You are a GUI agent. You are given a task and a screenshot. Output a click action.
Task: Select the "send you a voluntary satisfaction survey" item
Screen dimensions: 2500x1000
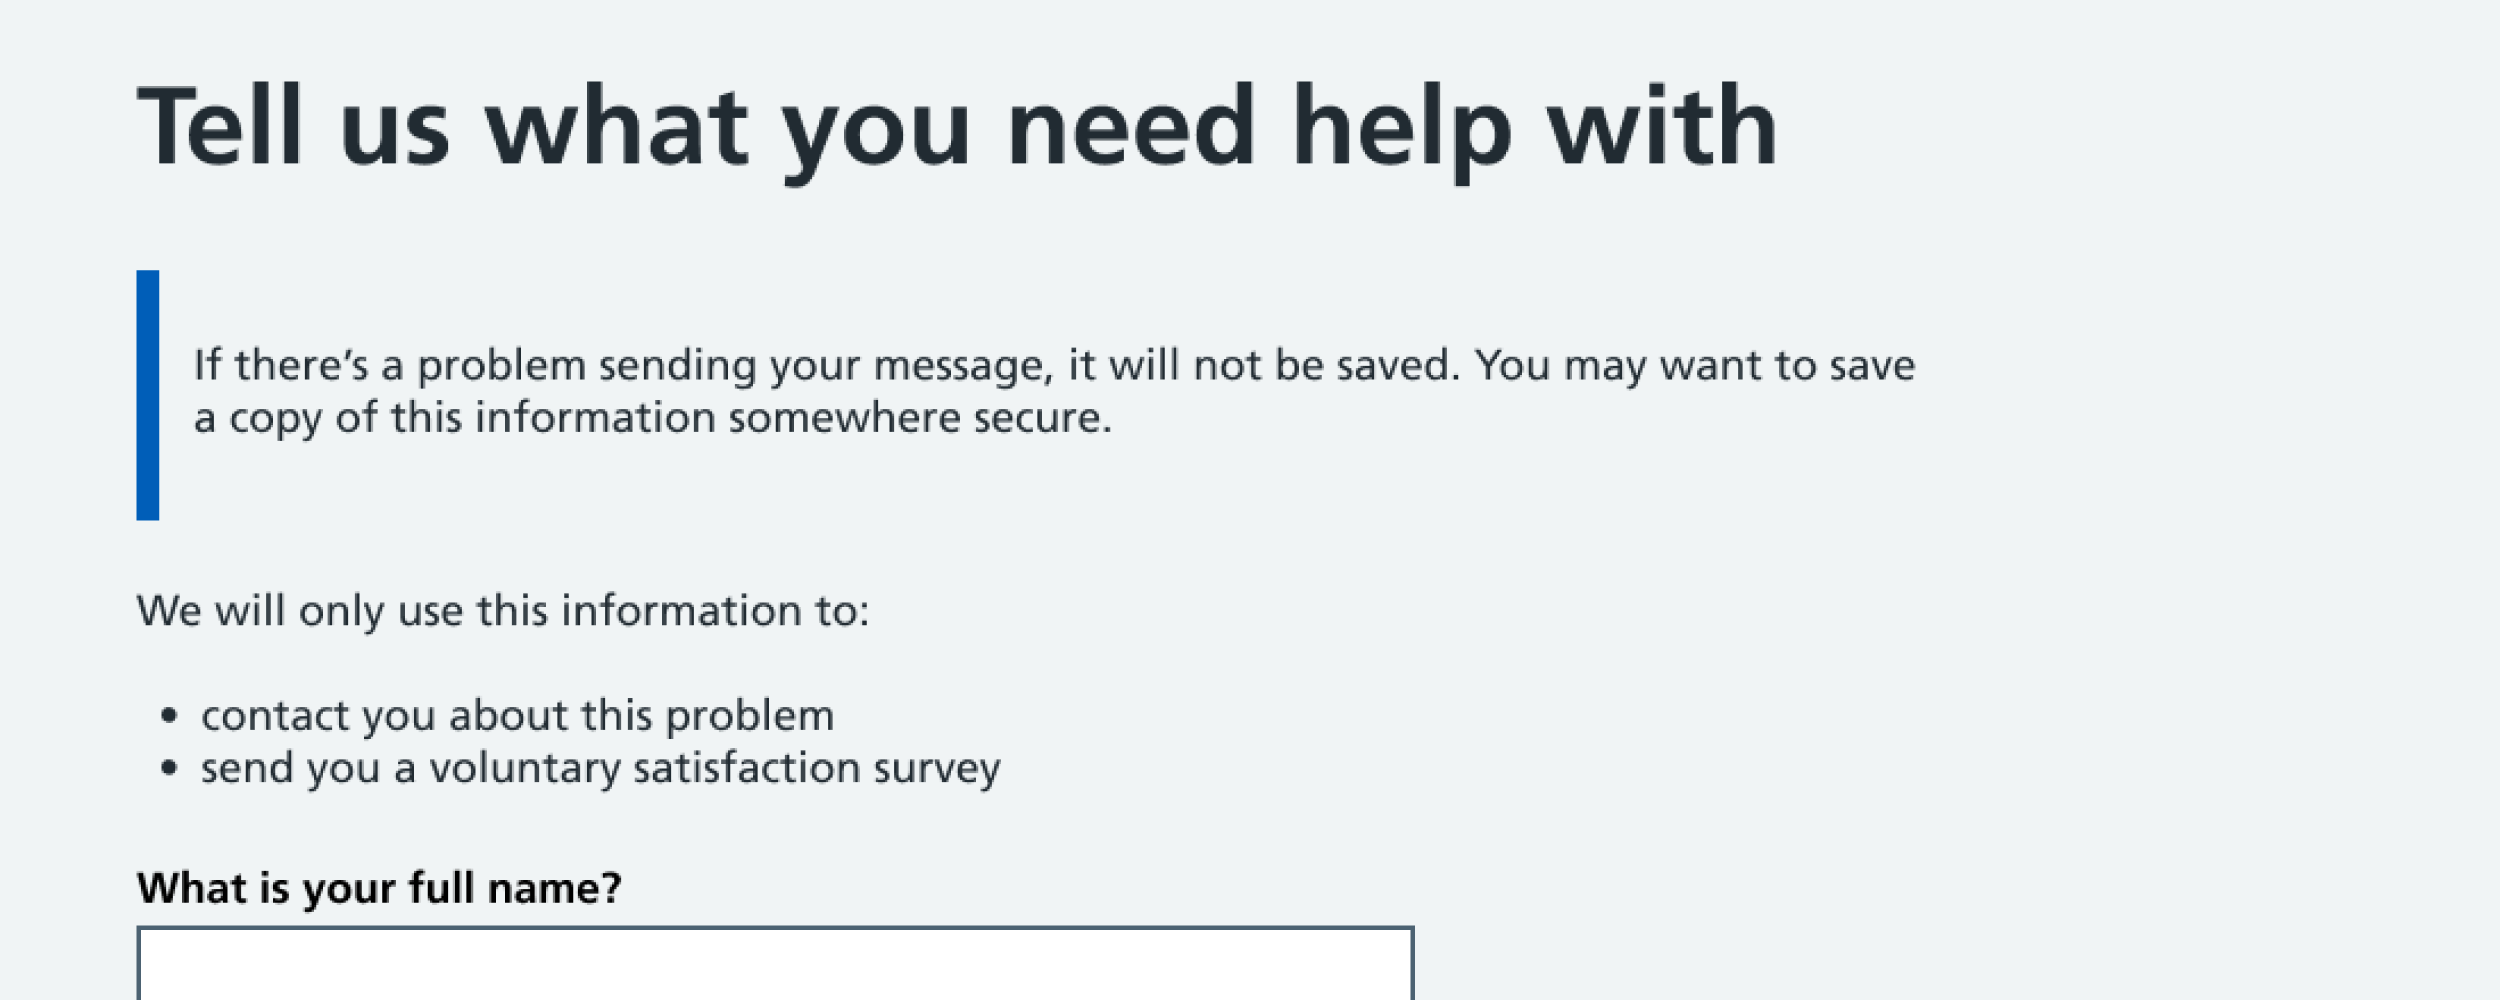pyautogui.click(x=600, y=768)
